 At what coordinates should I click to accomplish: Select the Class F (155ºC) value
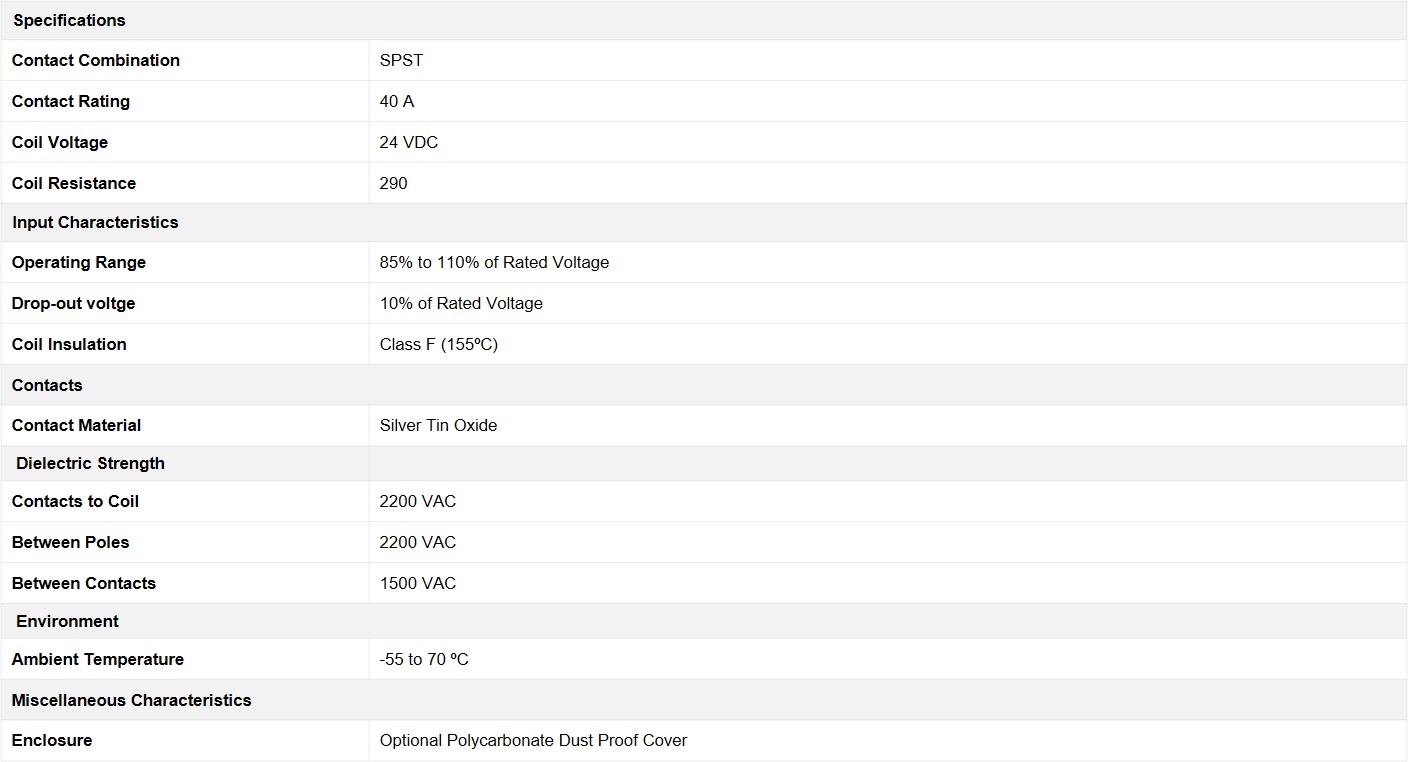click(439, 344)
